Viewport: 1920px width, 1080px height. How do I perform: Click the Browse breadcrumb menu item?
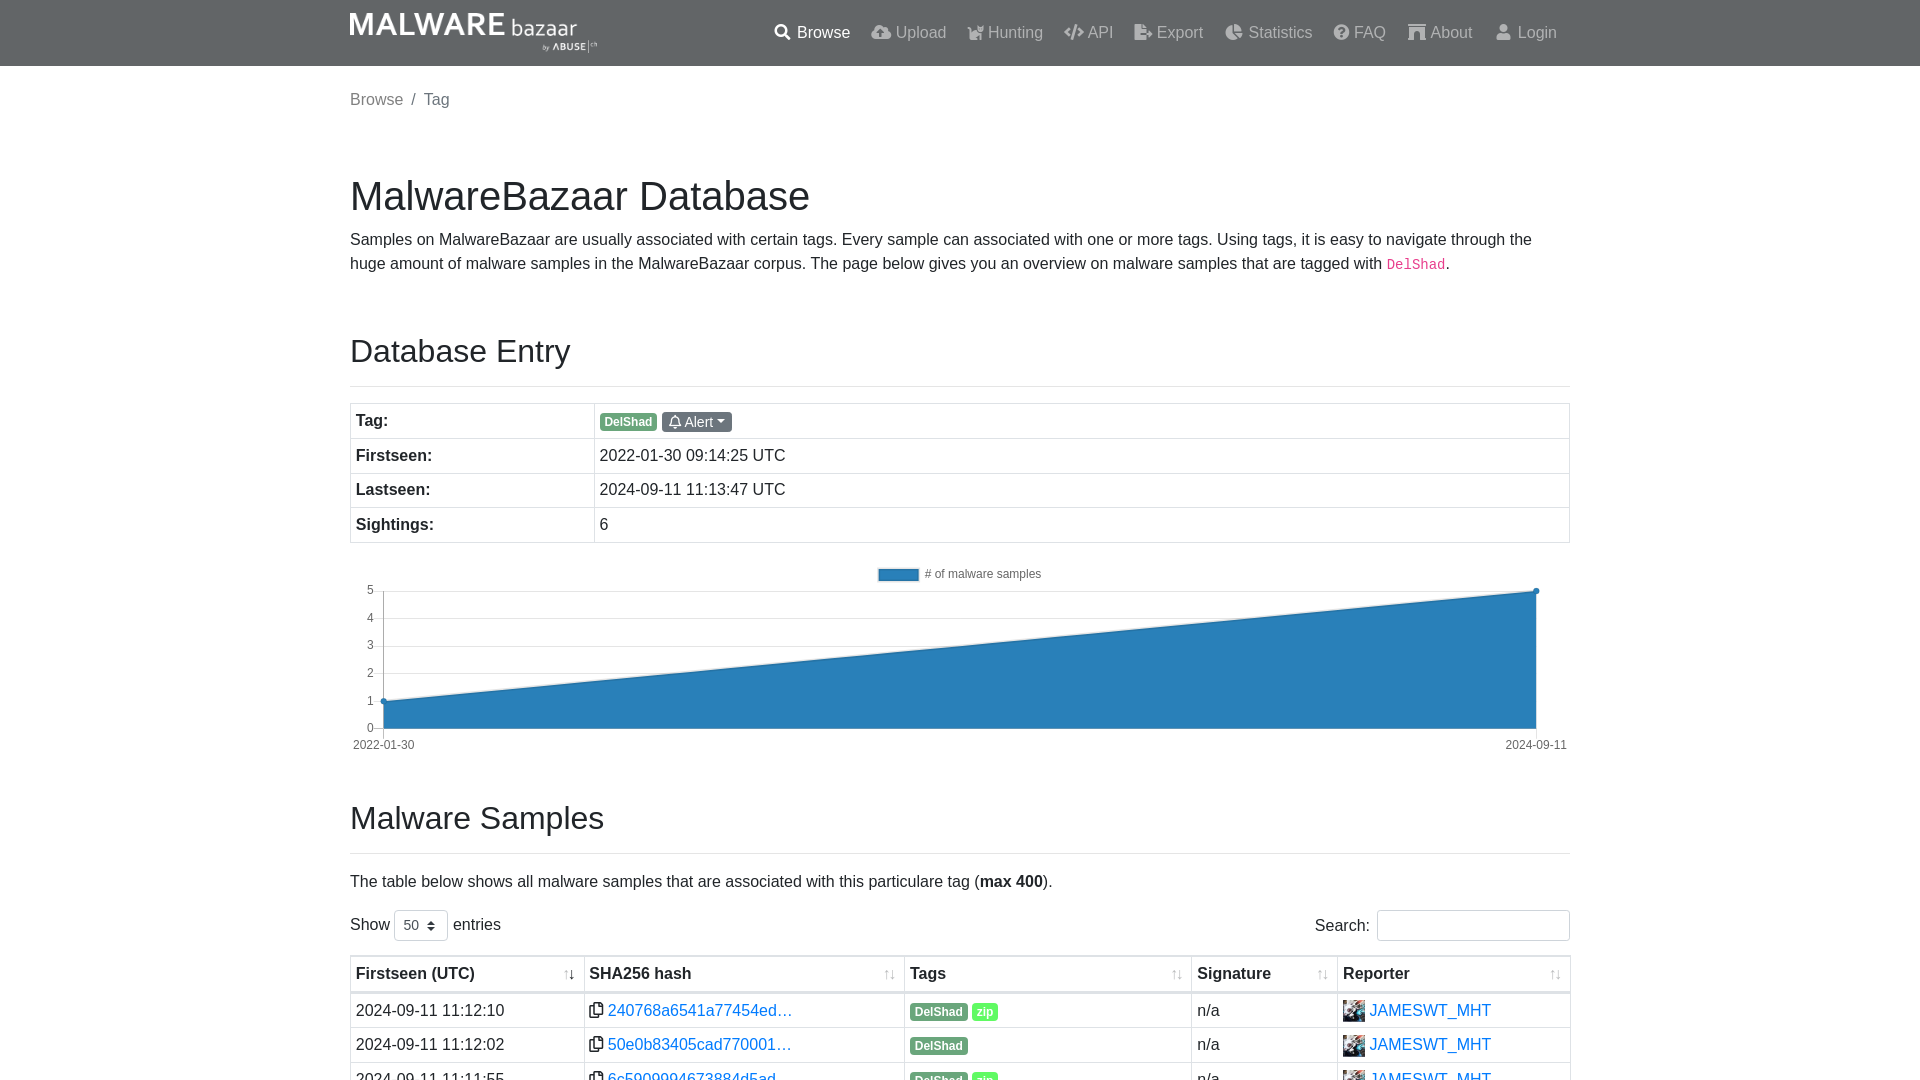[376, 99]
